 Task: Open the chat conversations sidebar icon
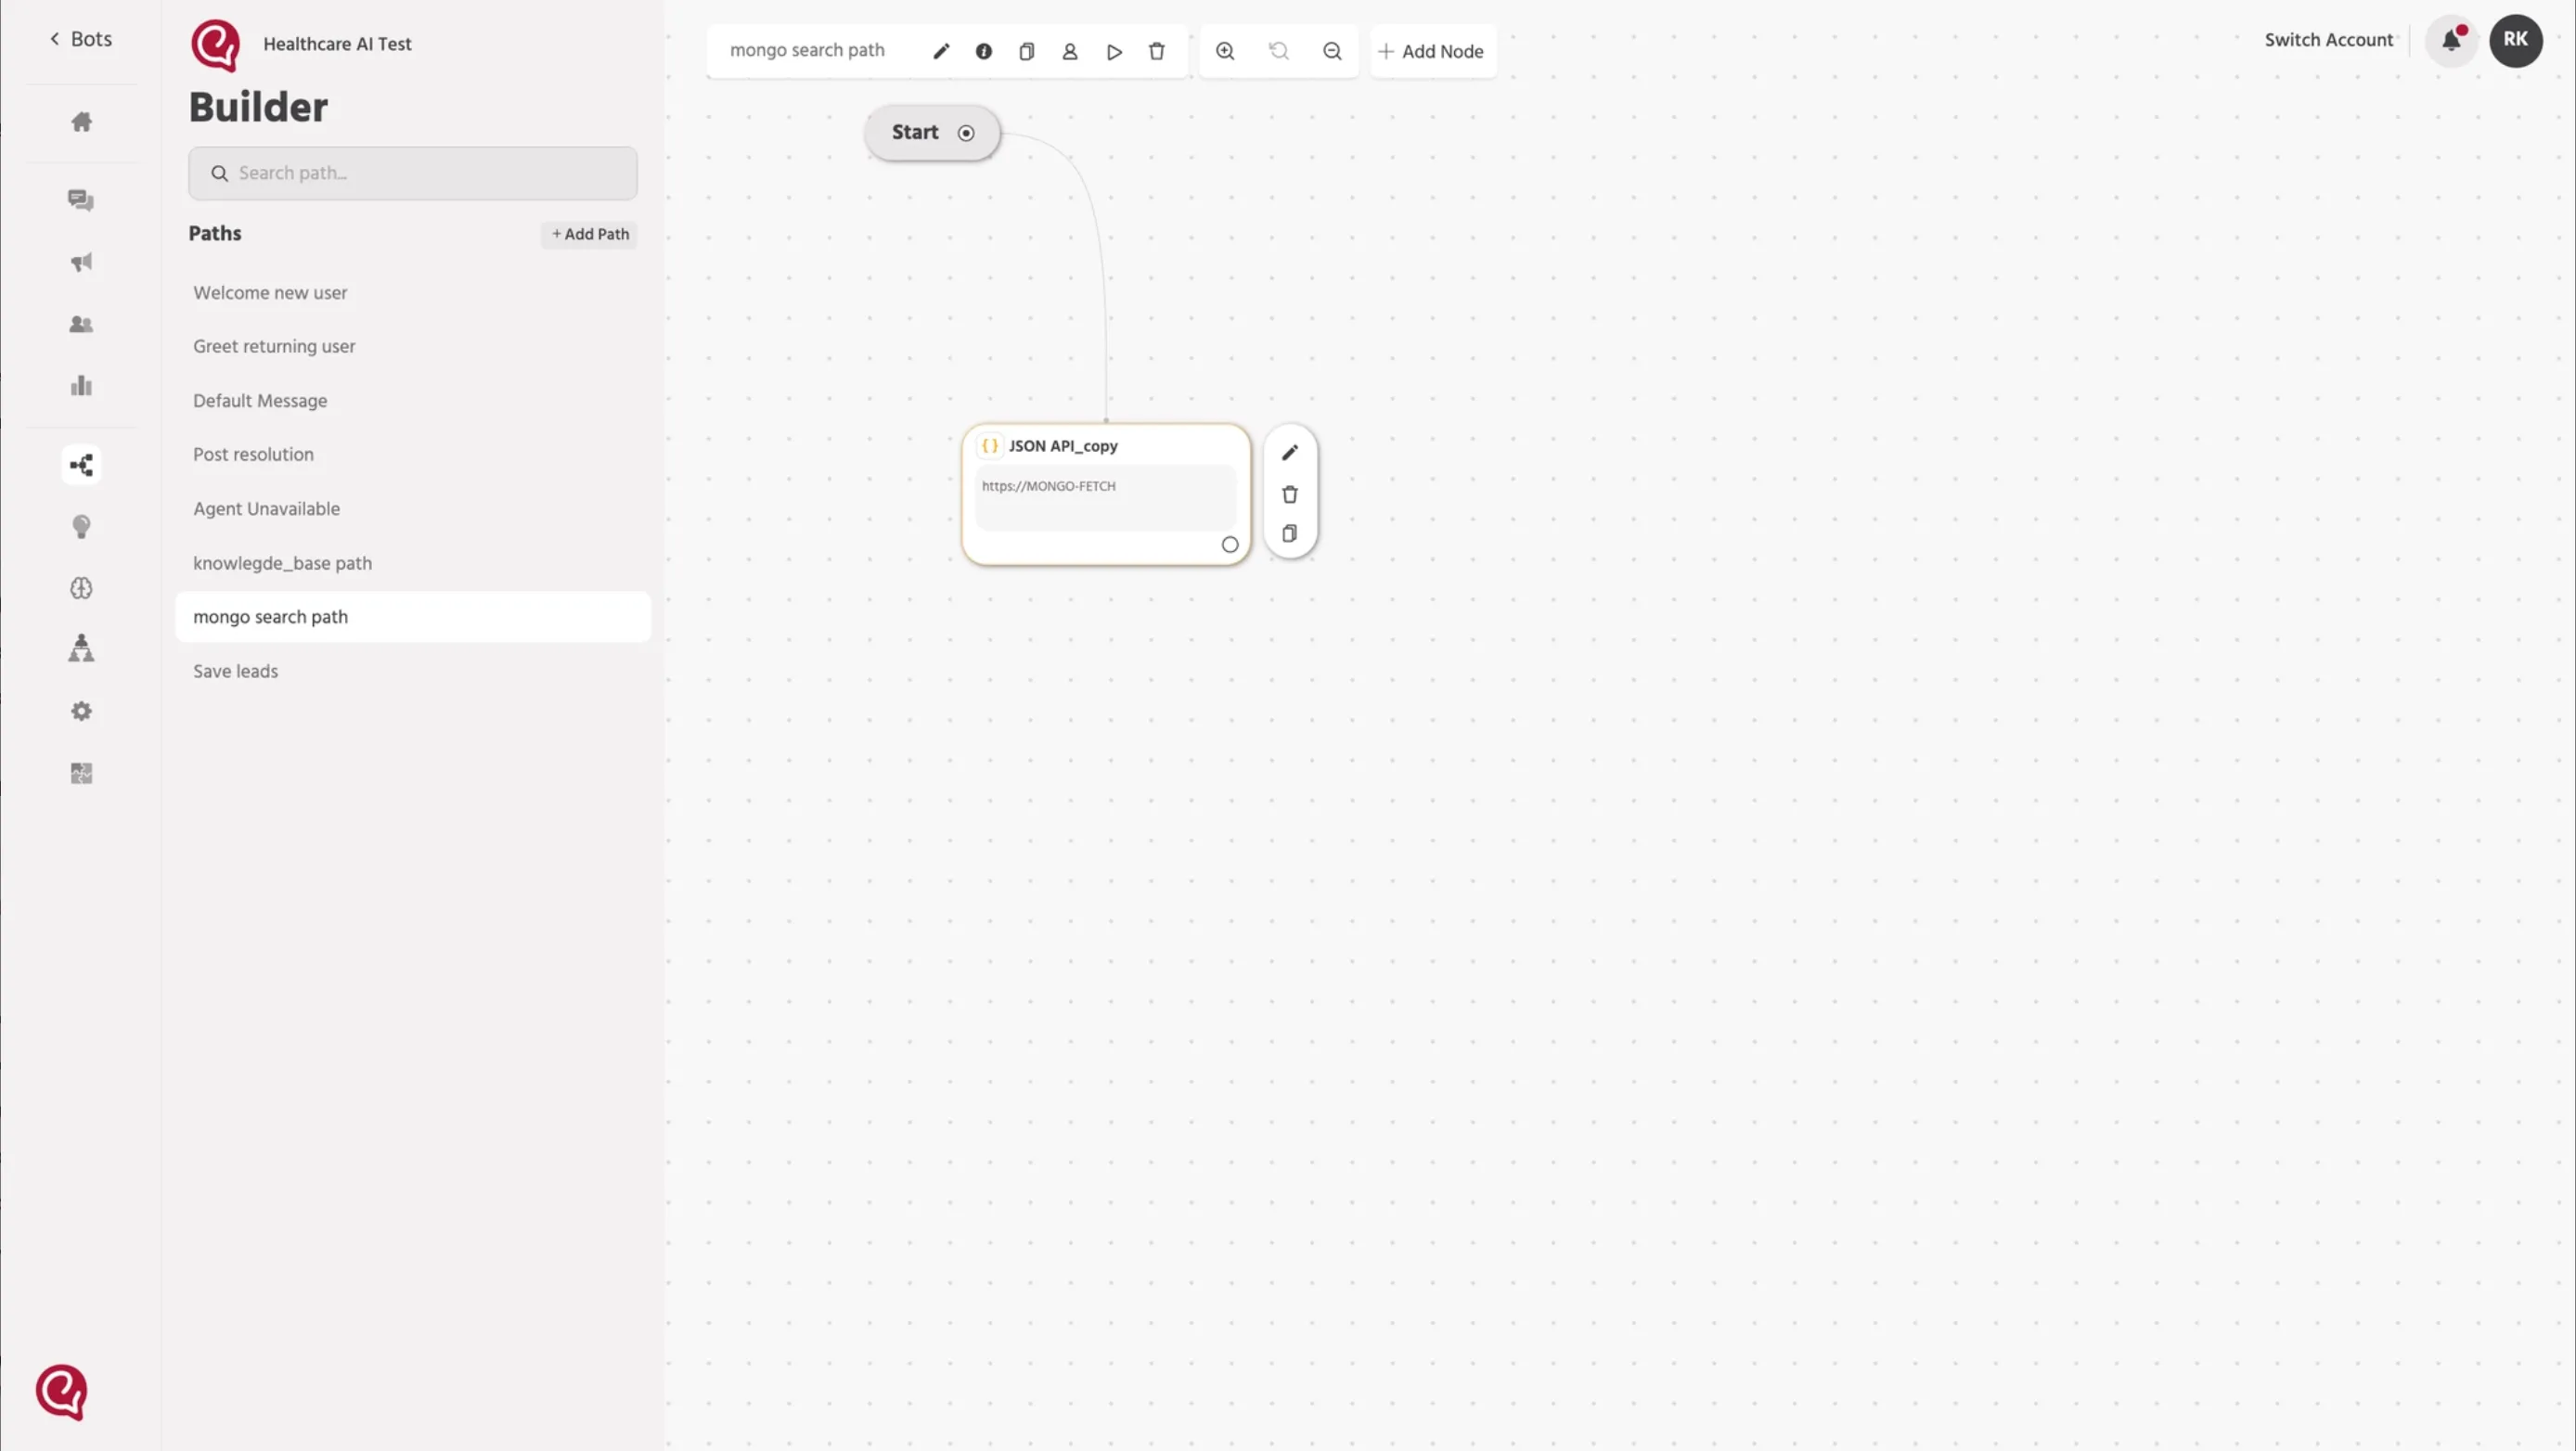(82, 200)
